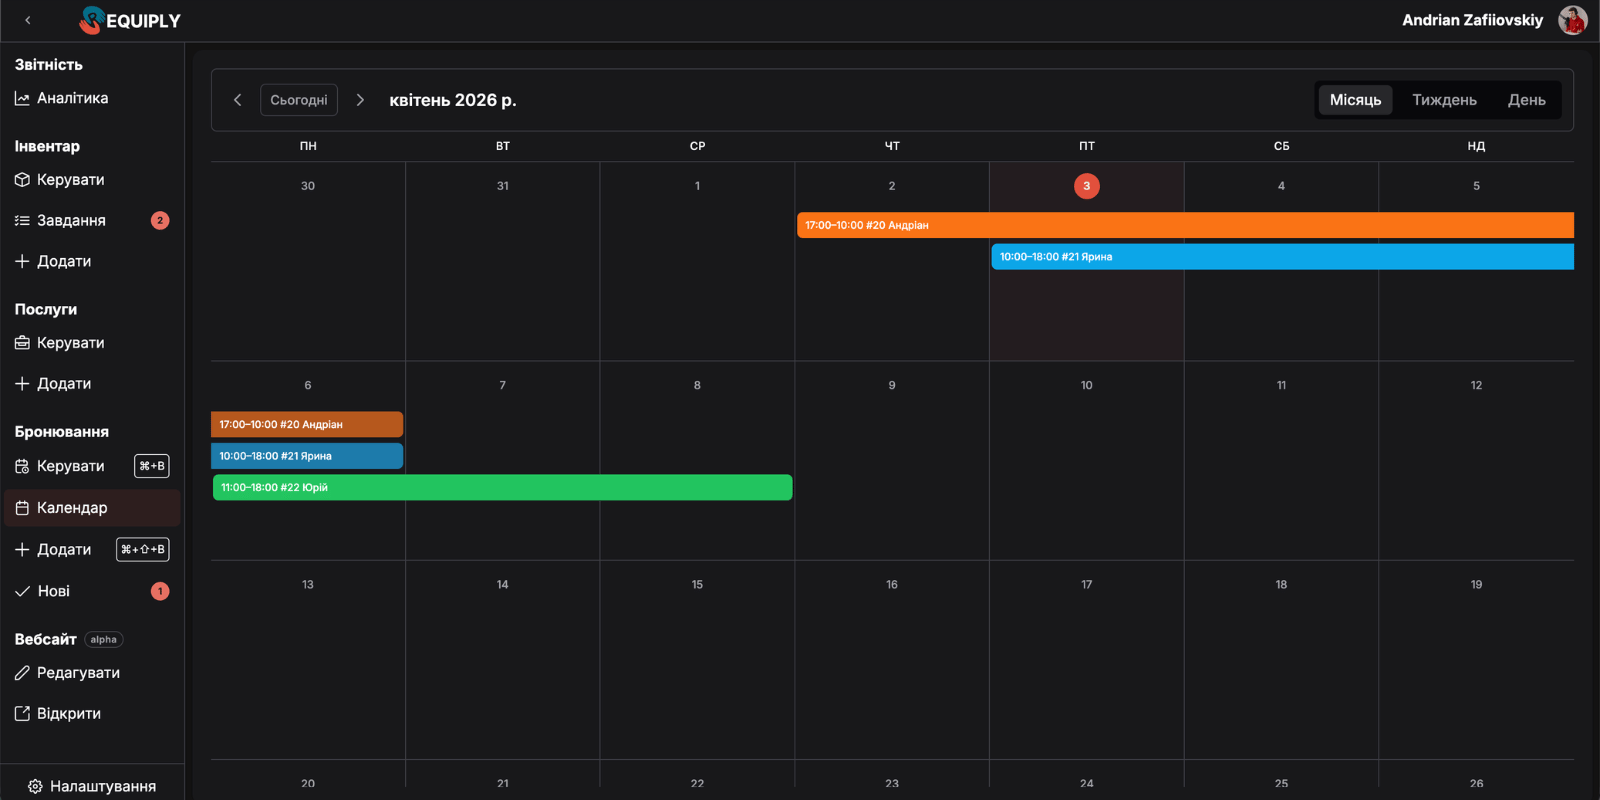Switch calendar to День view

[1526, 100]
